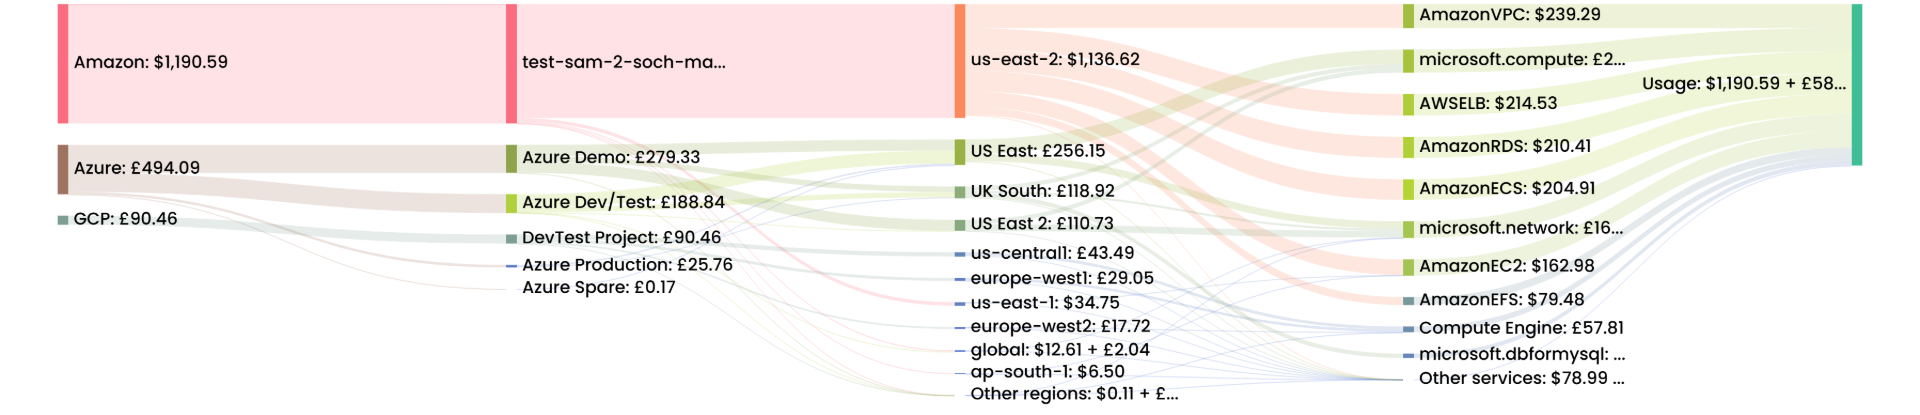Click the Azure Spare £0.17 label
Screen dimensions: 1920x415
598,288
